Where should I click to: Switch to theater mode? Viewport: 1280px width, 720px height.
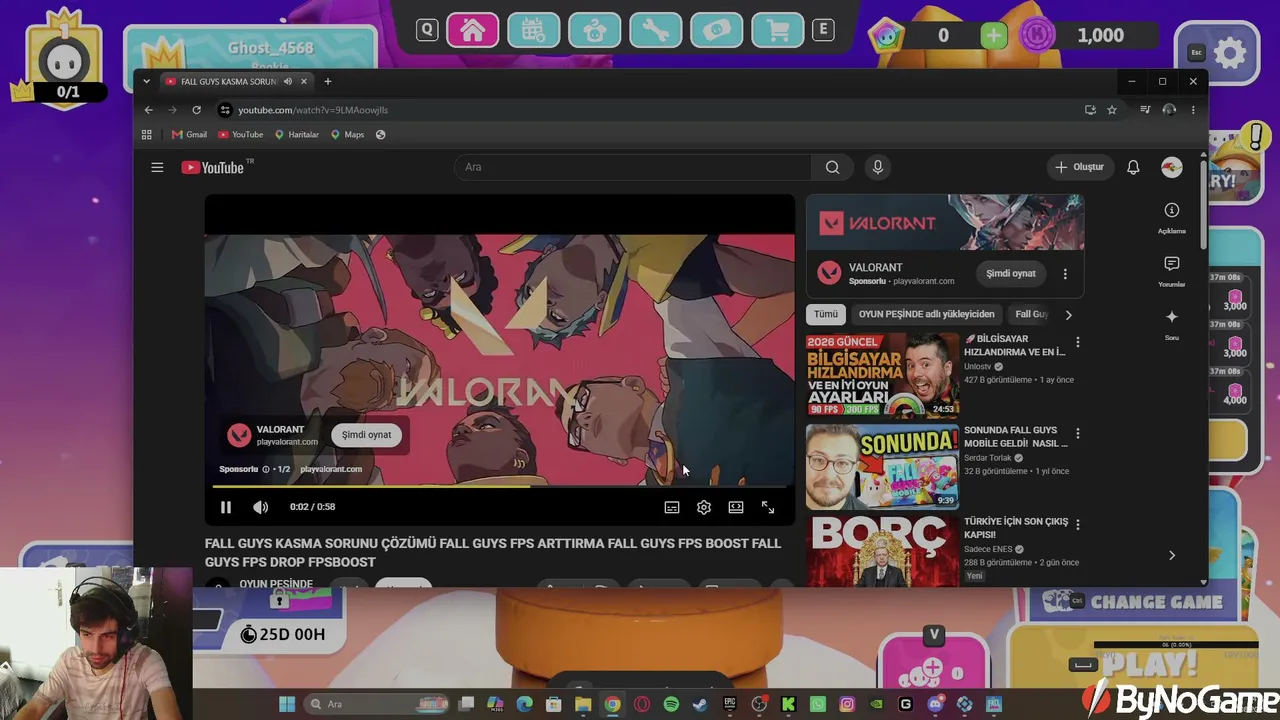coord(736,507)
